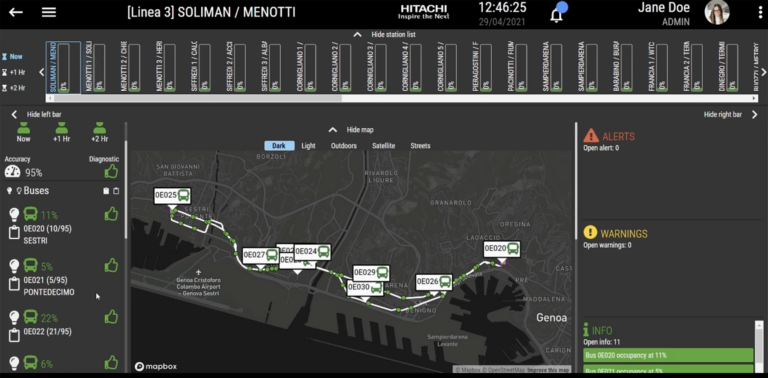Switch the map to Streets style
Screen dimensions: 768x378
point(420,146)
